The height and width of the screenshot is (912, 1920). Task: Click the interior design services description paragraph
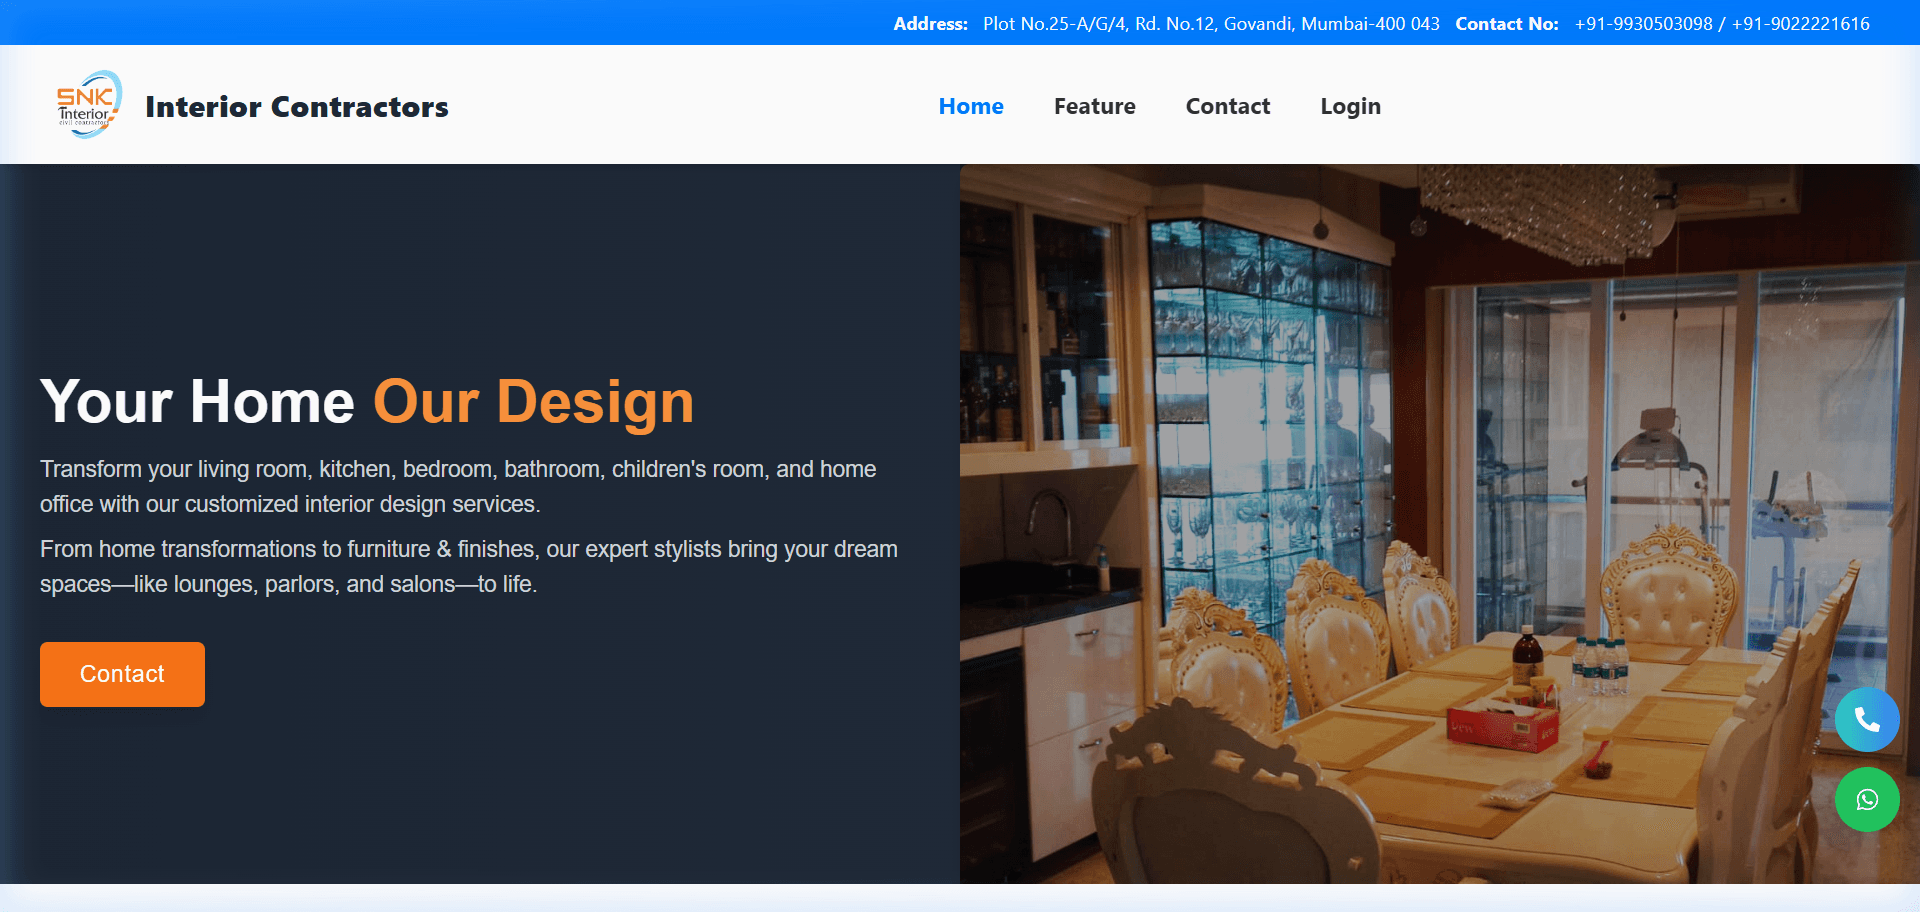tap(457, 486)
